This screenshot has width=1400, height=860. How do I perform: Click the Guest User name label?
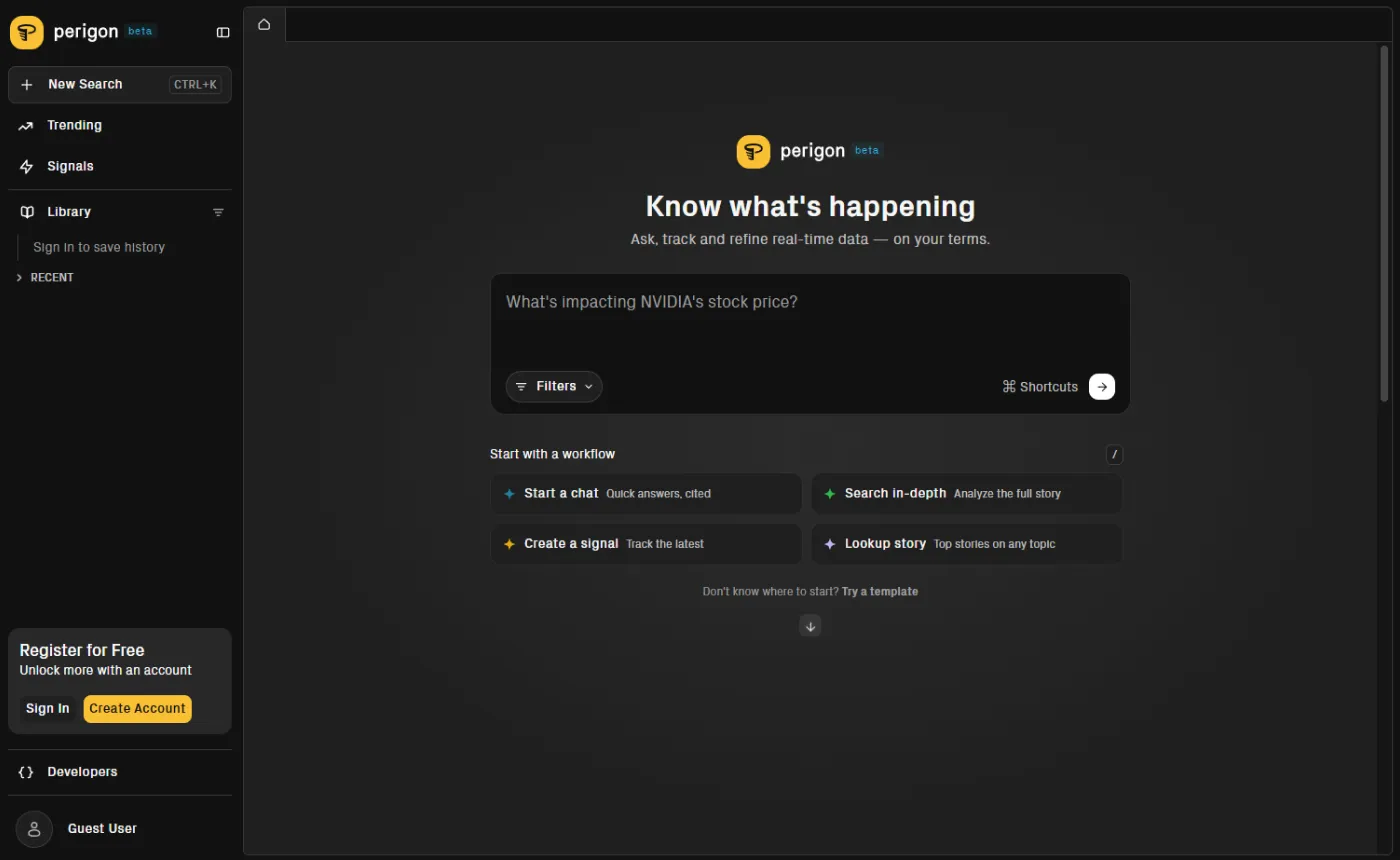pyautogui.click(x=102, y=829)
